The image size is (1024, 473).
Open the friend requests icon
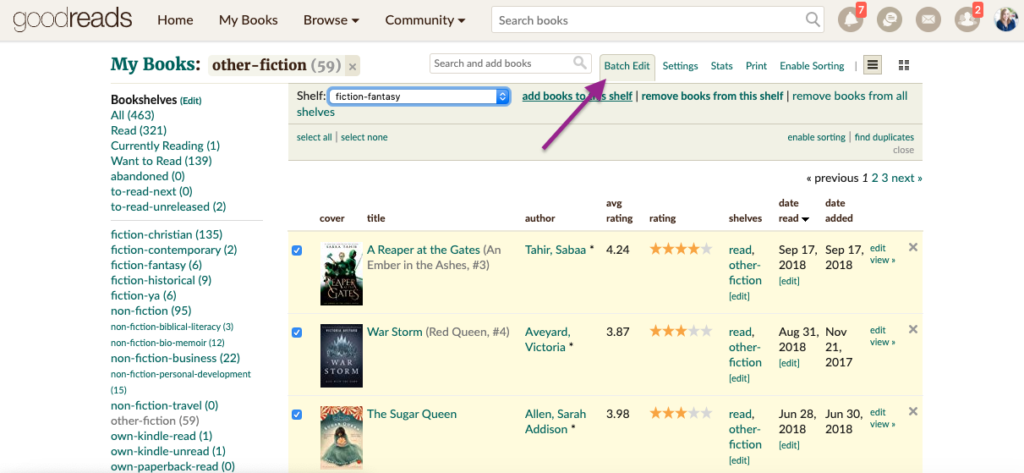tap(967, 20)
